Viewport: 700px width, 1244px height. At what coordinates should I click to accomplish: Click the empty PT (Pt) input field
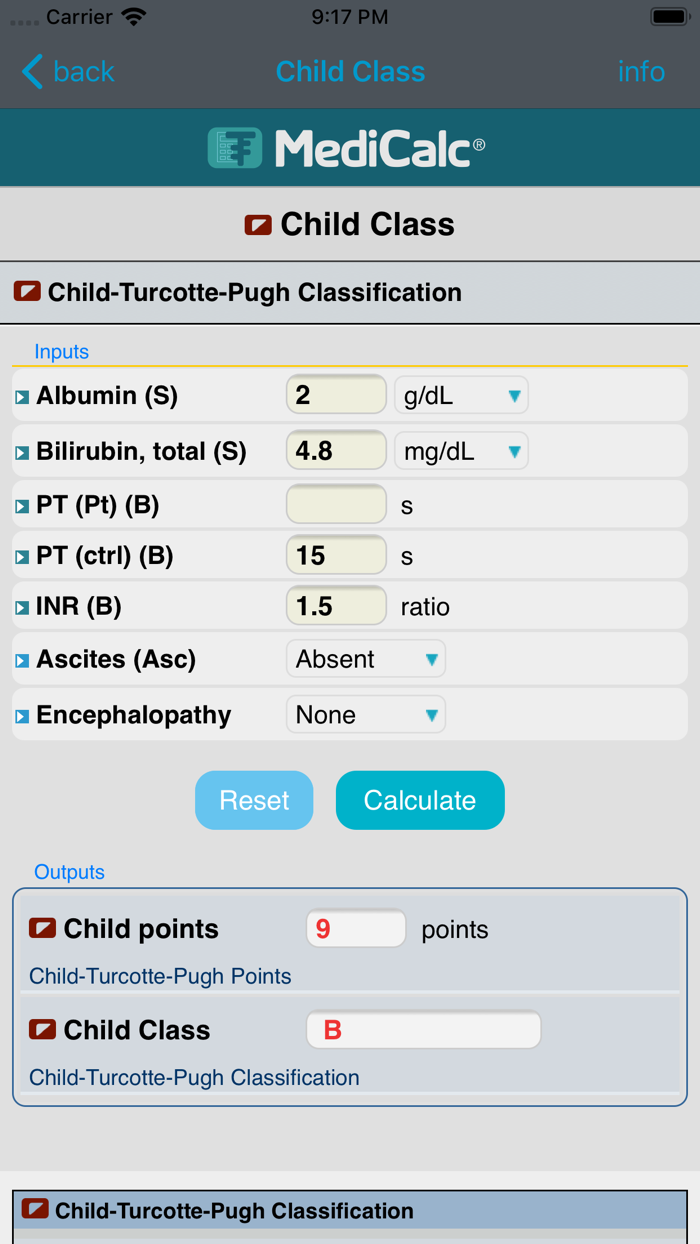[x=336, y=505]
